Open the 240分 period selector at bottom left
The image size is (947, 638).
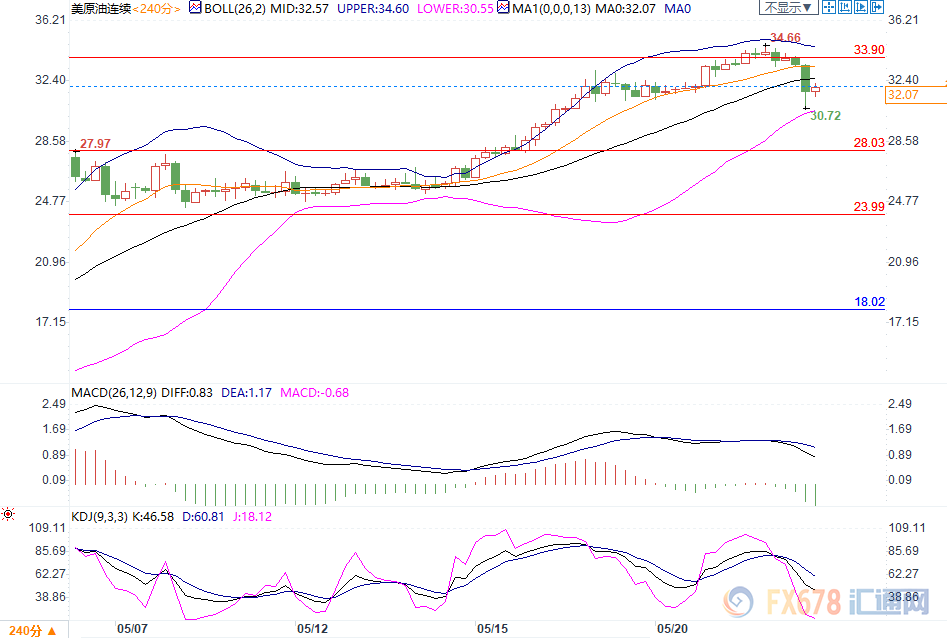(x=33, y=630)
